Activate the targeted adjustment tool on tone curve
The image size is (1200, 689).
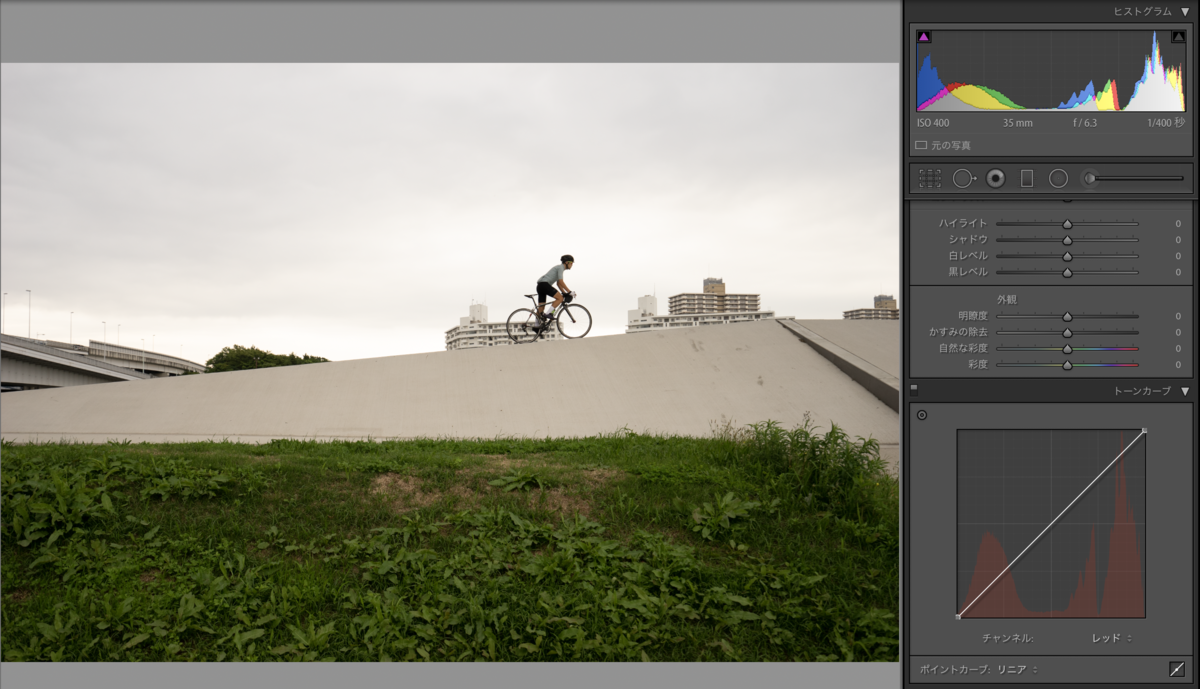point(921,414)
